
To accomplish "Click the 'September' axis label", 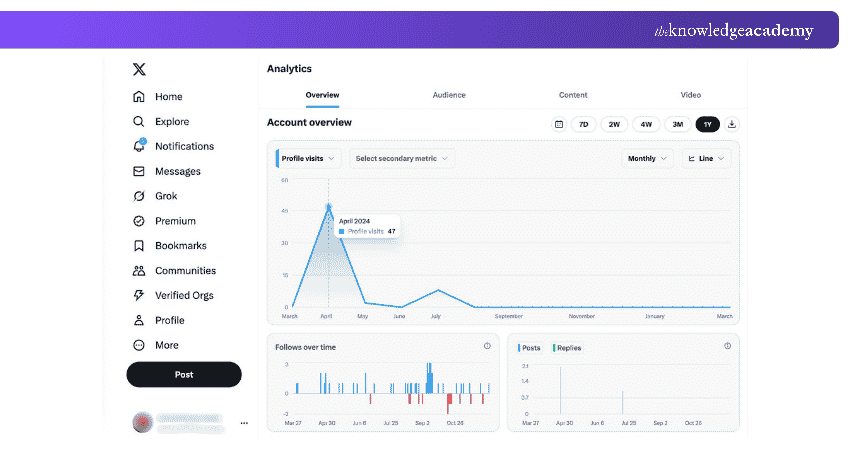I will 508,316.
